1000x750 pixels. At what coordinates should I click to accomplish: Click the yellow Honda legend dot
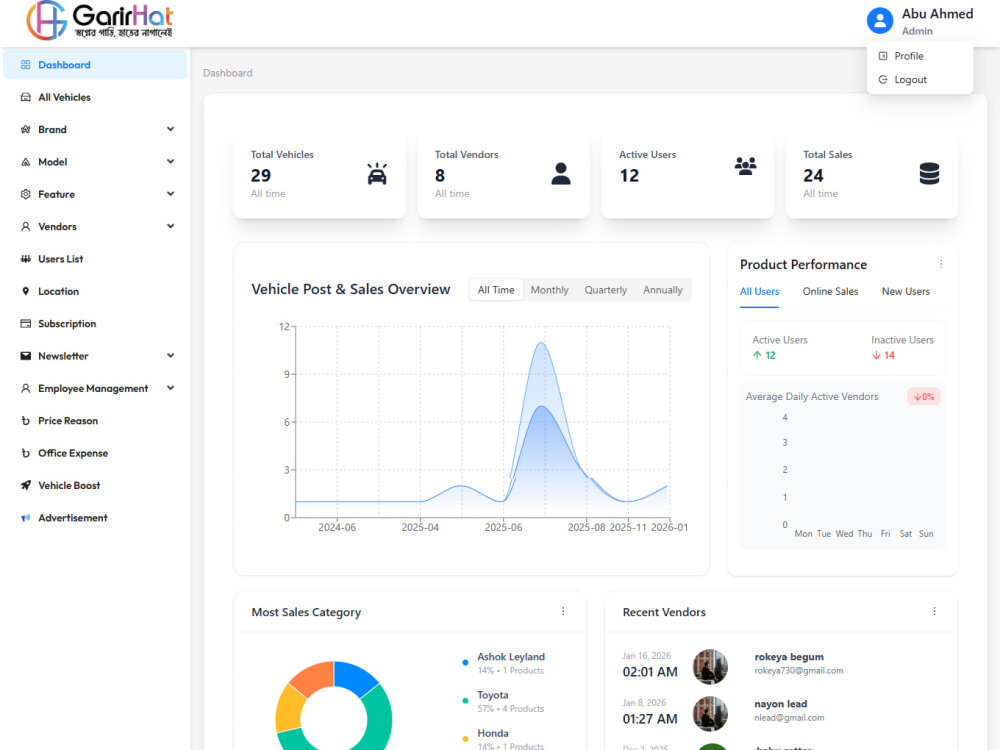(465, 739)
